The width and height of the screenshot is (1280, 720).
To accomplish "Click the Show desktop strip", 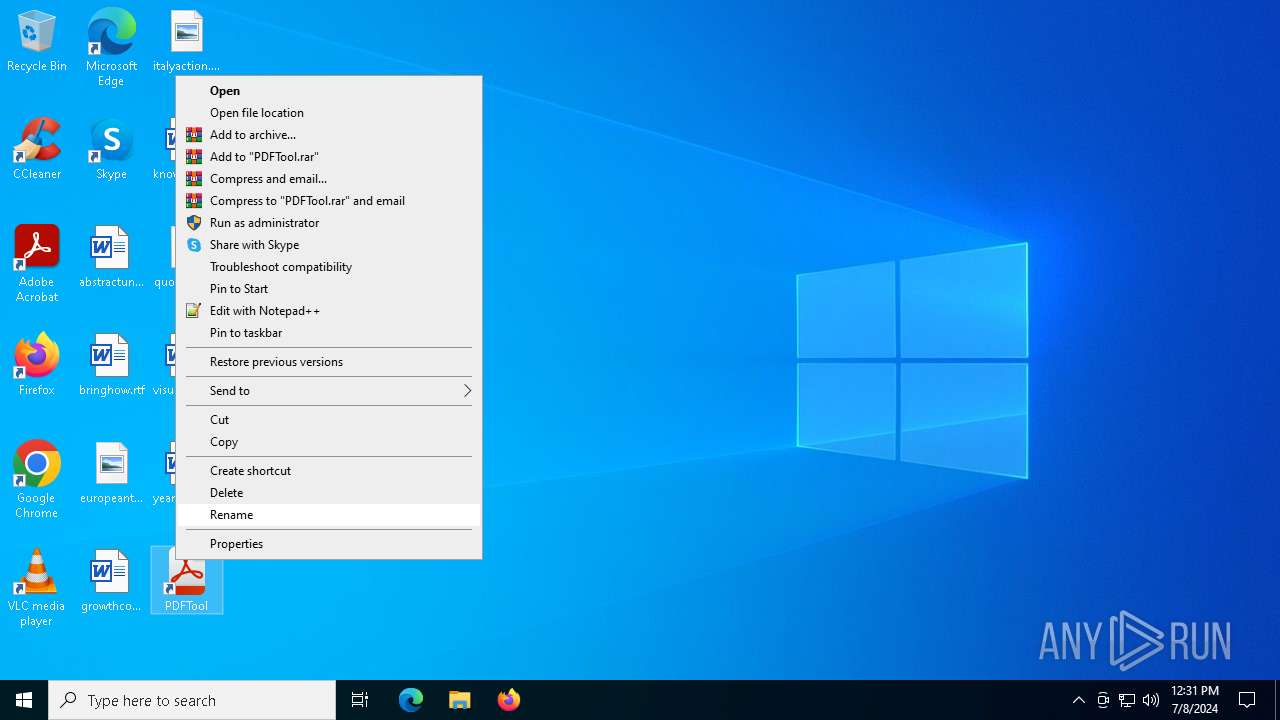I will (x=1277, y=700).
